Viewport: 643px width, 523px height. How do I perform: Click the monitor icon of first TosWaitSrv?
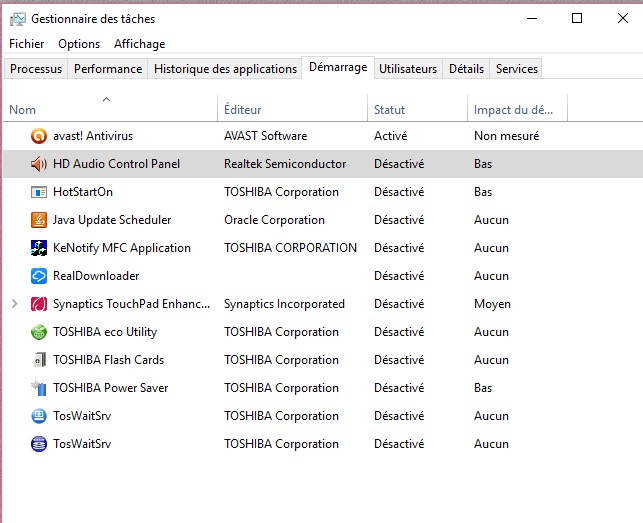coord(39,416)
